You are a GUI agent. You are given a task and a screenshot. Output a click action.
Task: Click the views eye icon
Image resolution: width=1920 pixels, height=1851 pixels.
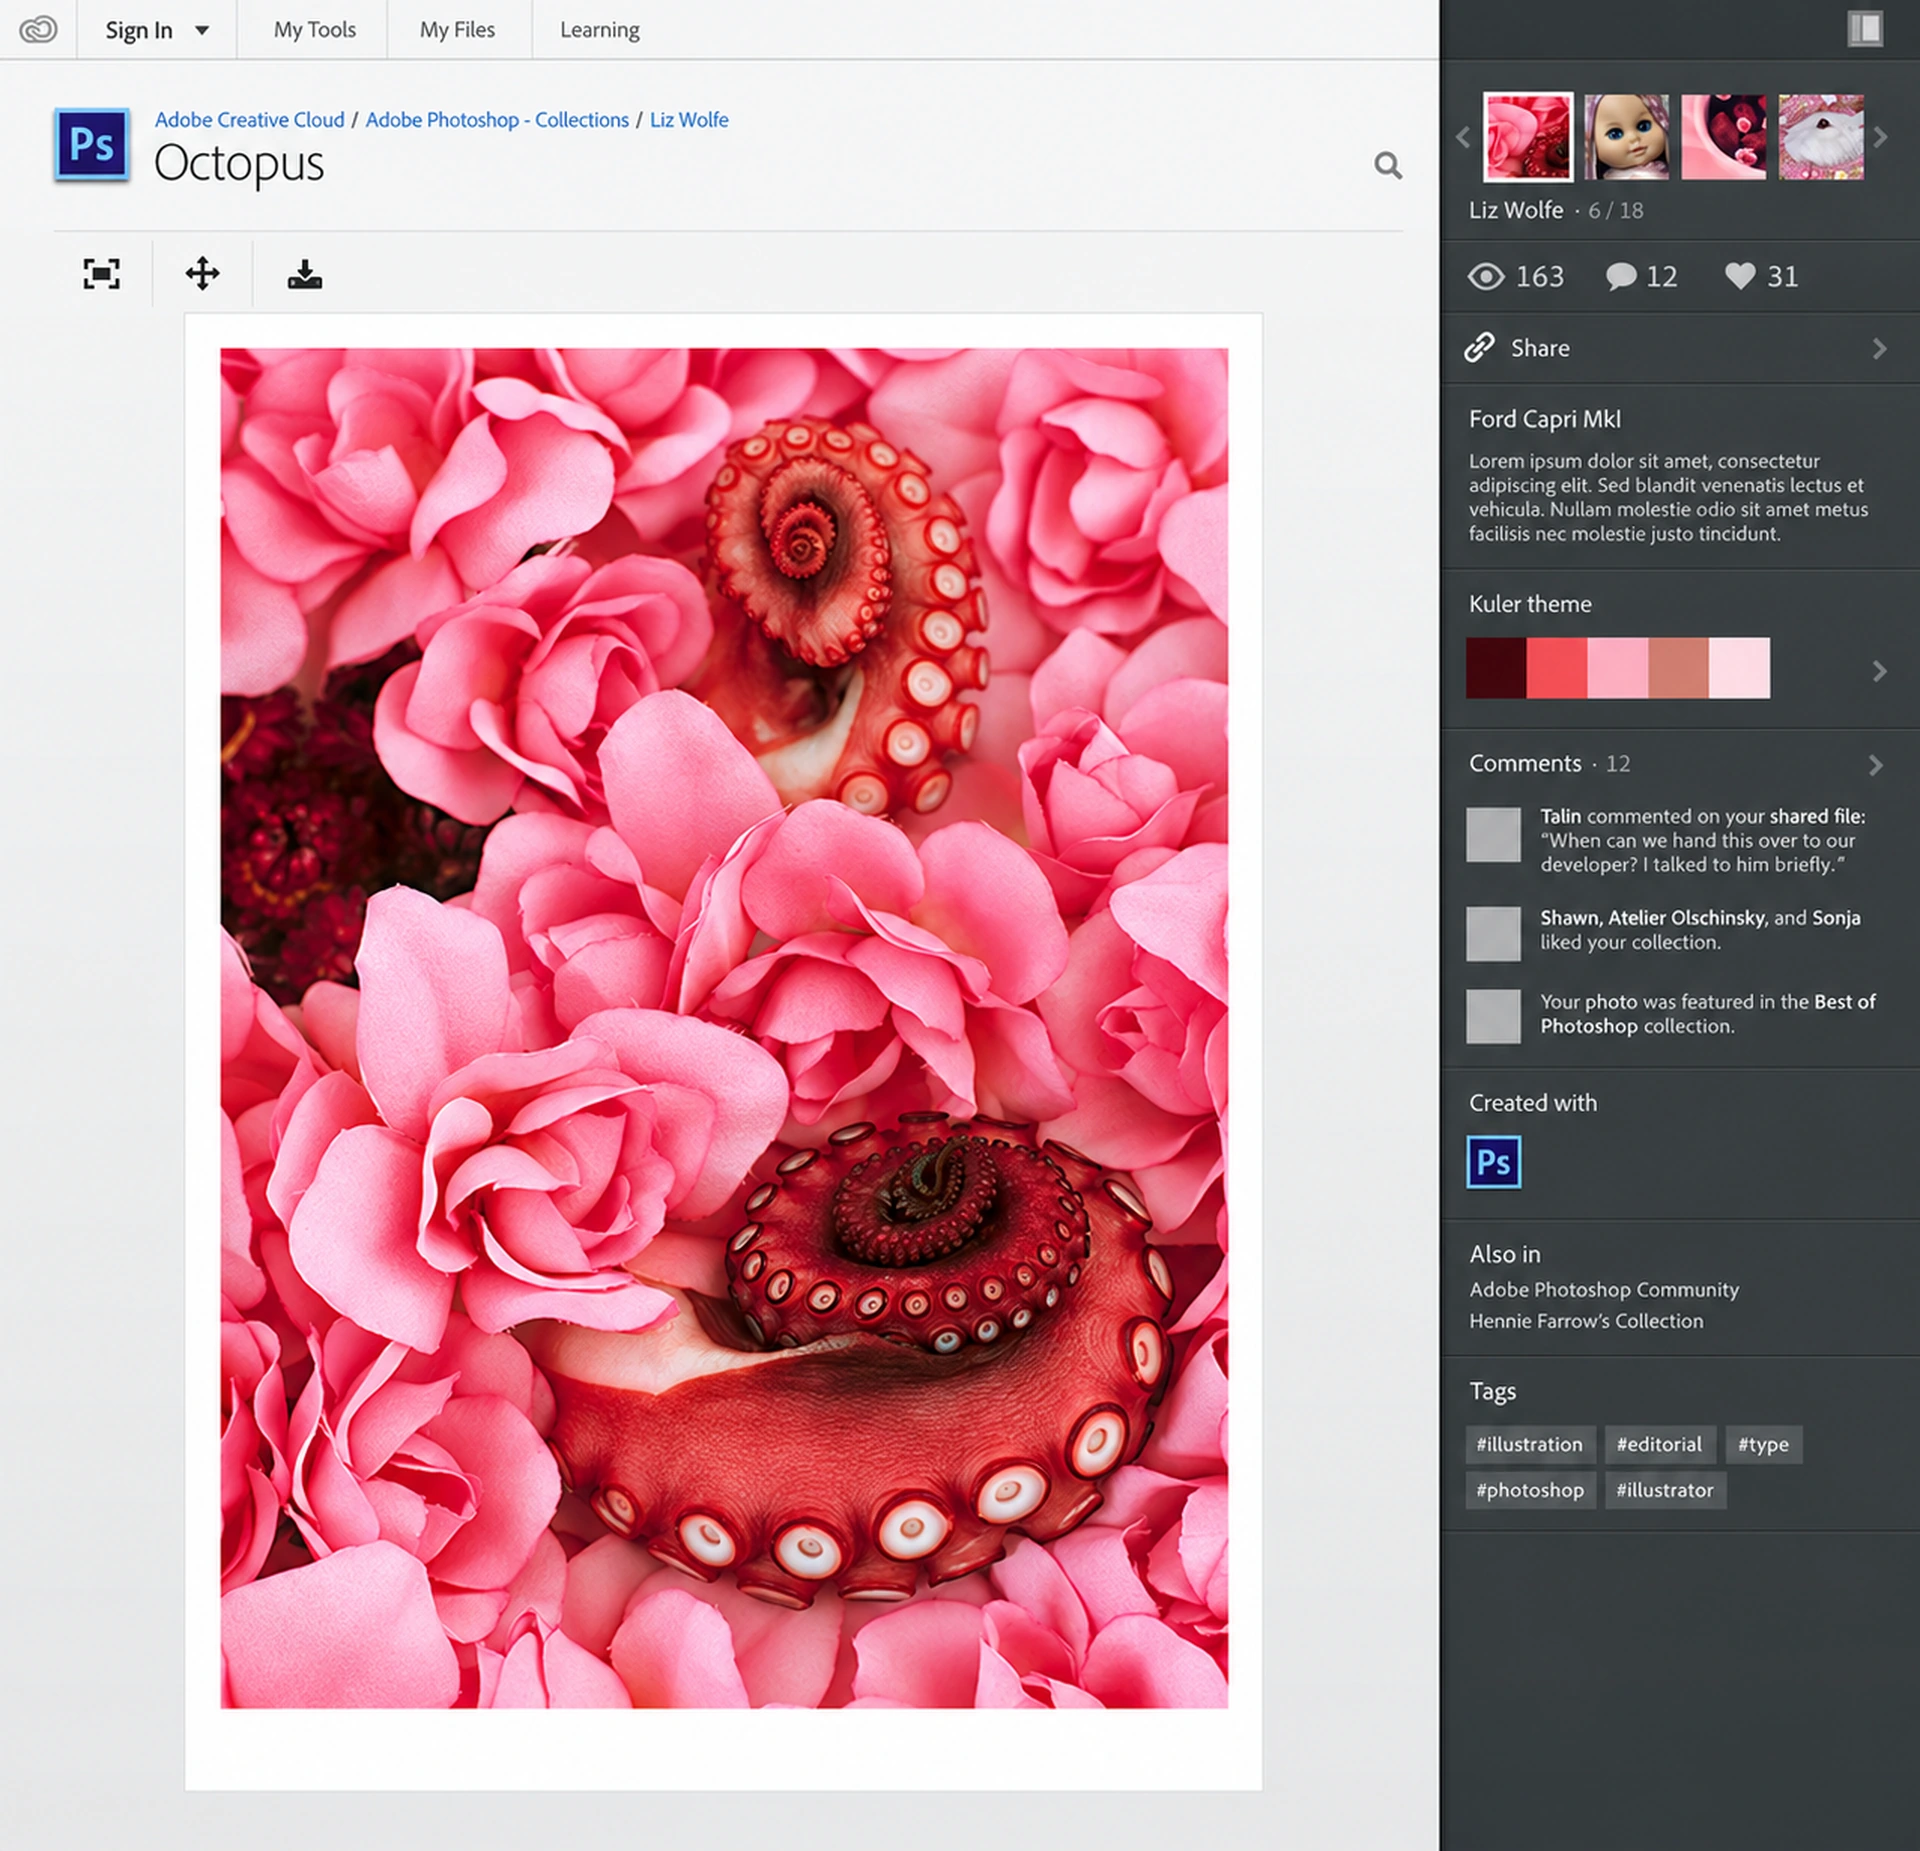coord(1486,276)
